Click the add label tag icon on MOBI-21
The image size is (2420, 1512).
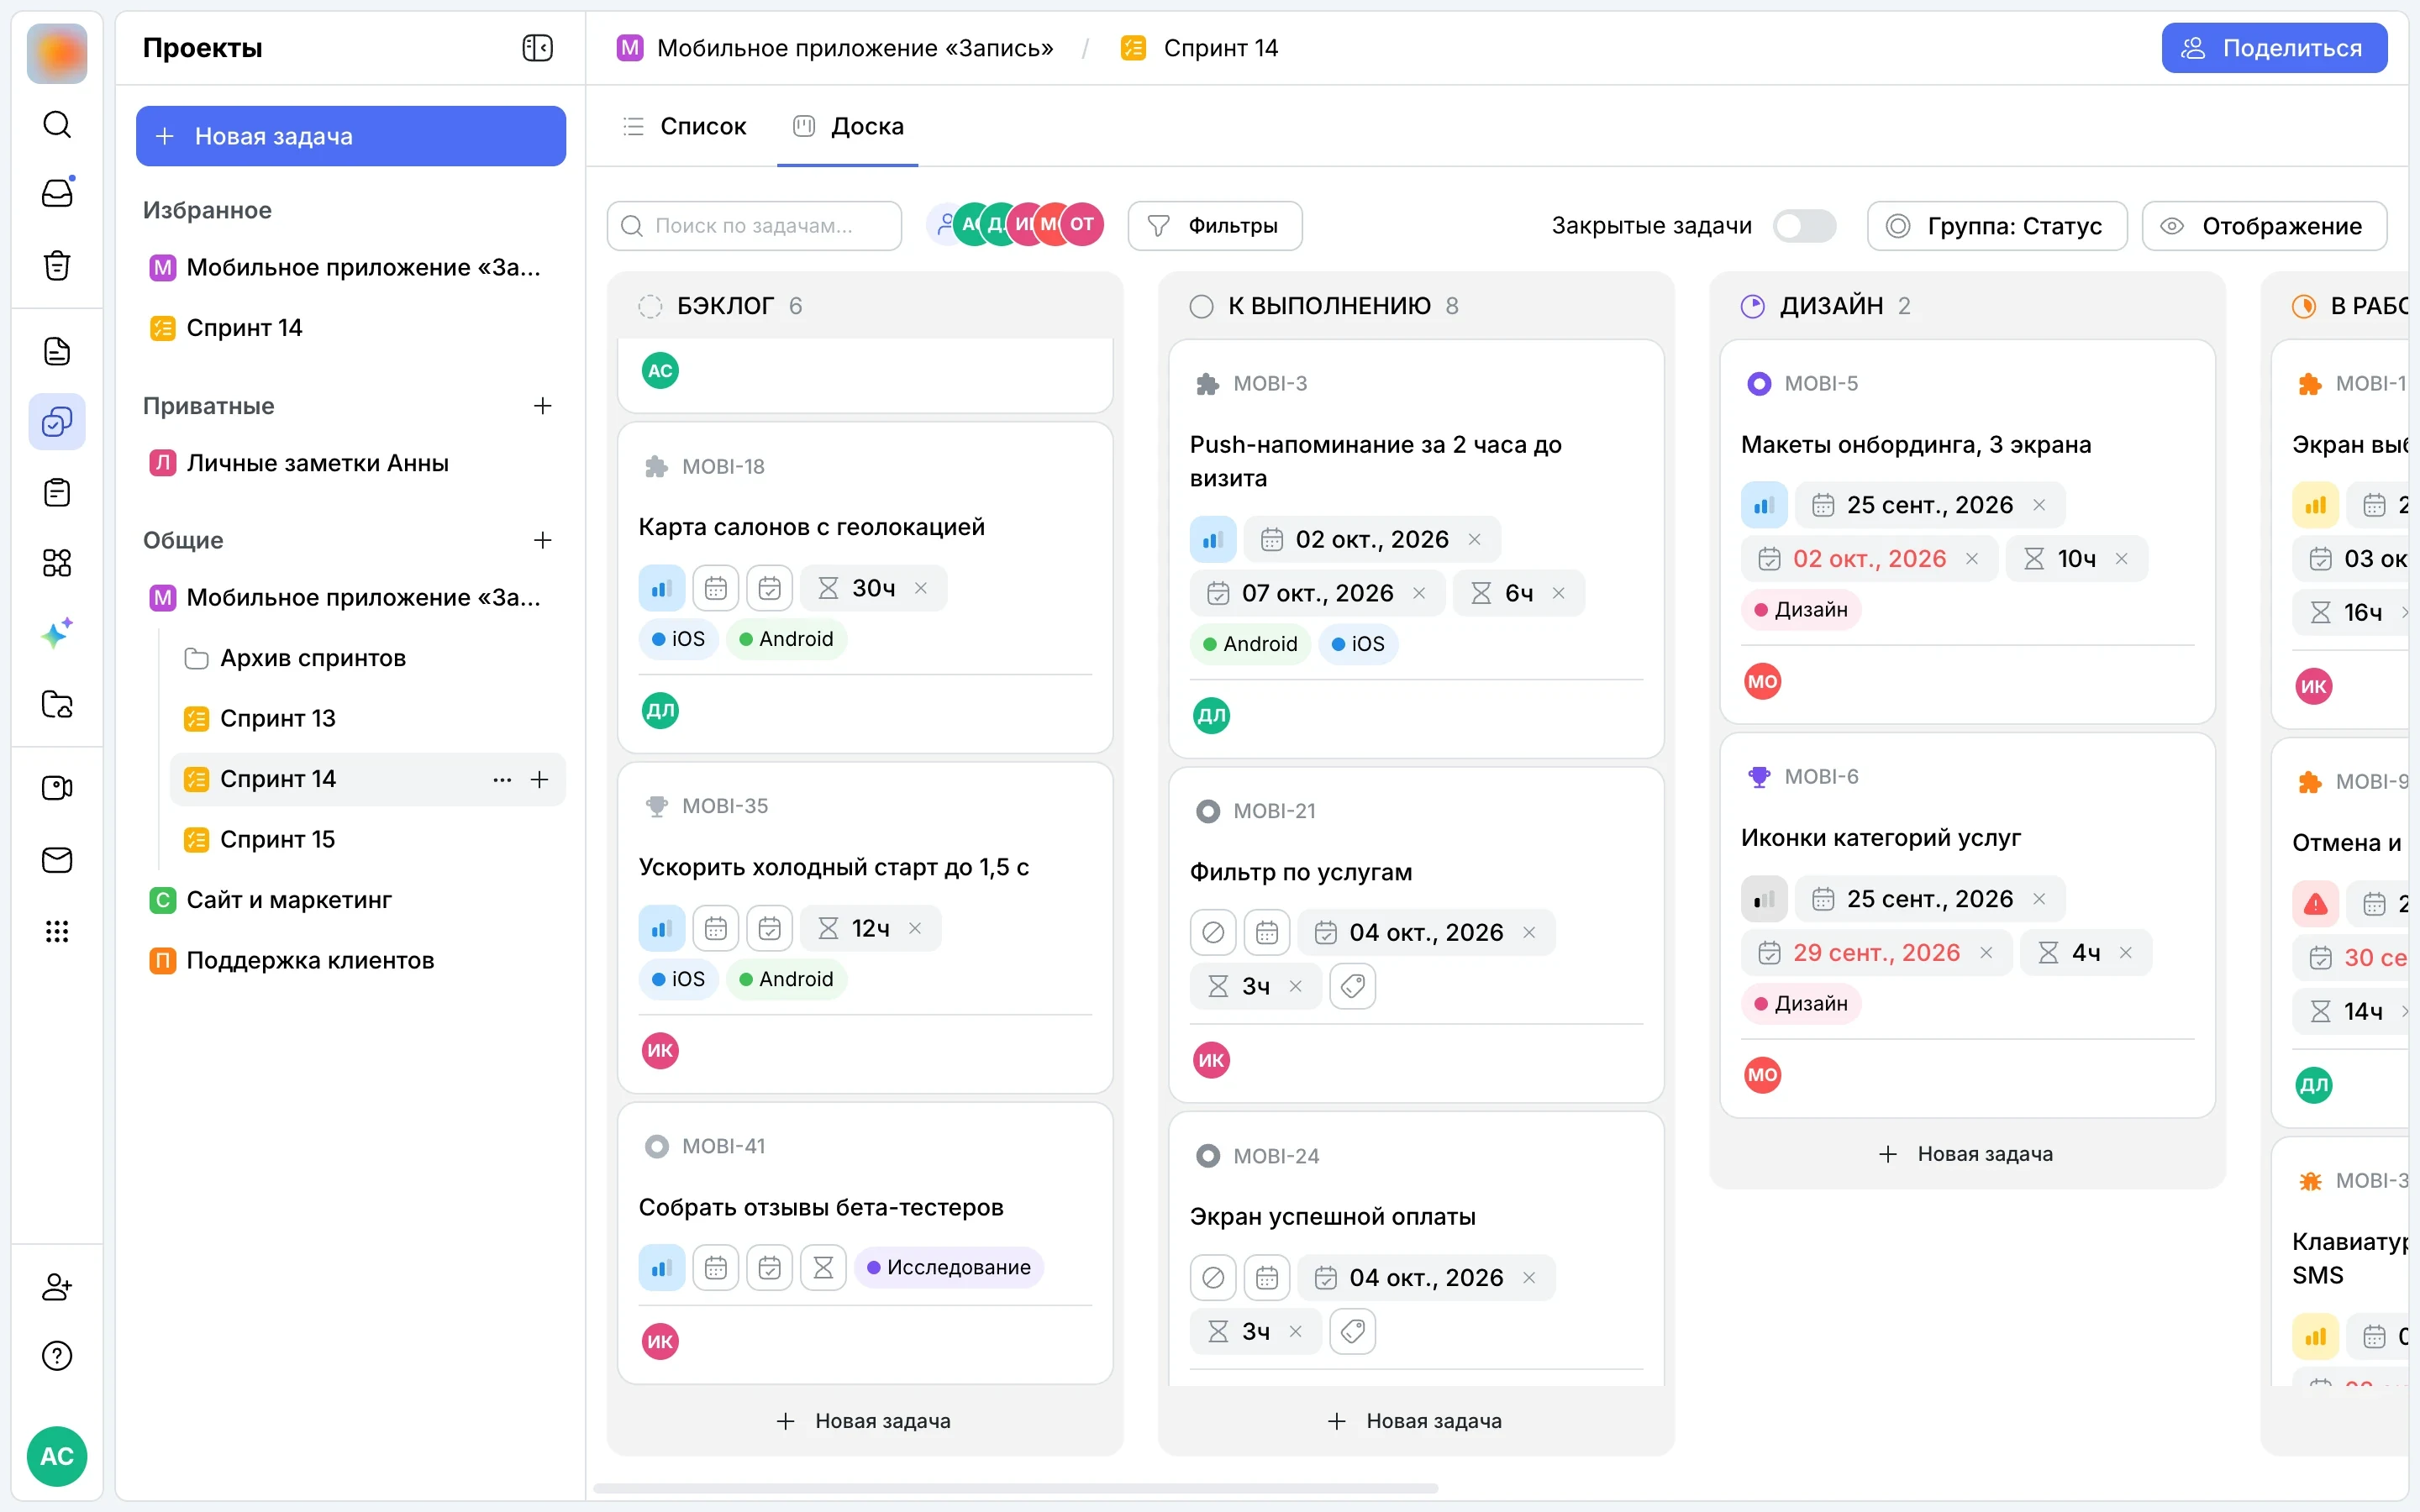click(x=1353, y=987)
